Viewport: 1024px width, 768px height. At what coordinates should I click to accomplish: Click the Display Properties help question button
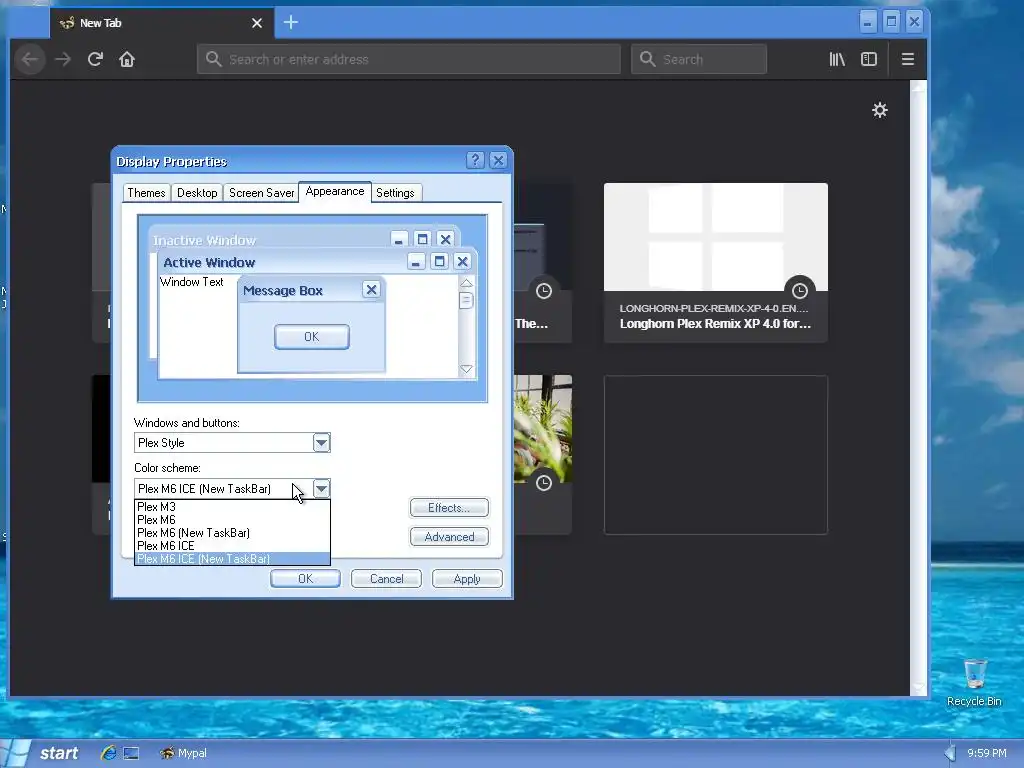pos(475,160)
